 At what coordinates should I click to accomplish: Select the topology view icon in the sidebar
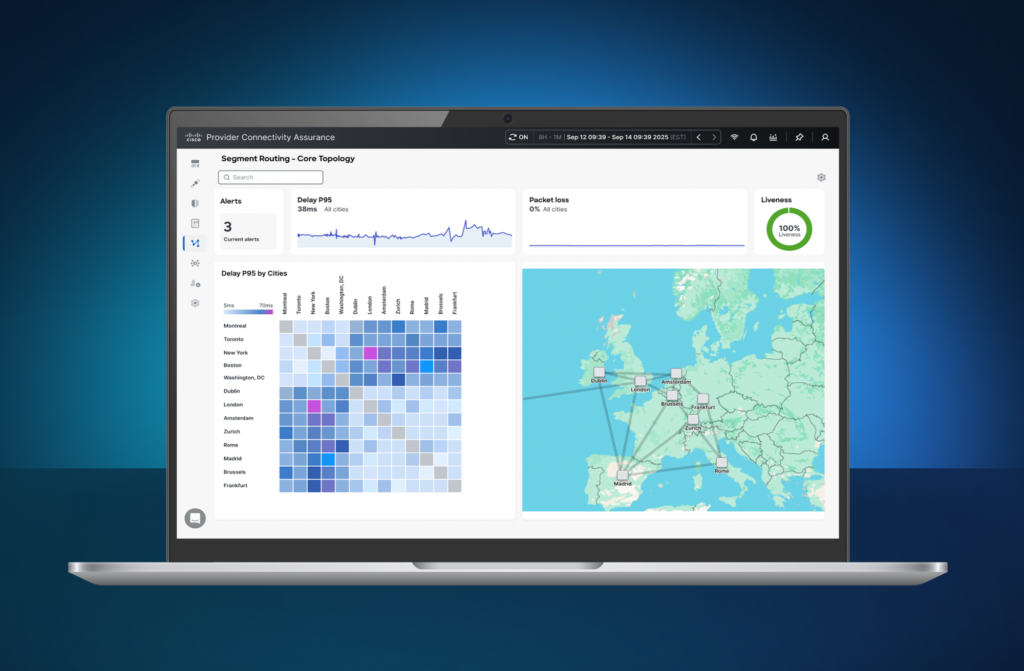pos(194,243)
